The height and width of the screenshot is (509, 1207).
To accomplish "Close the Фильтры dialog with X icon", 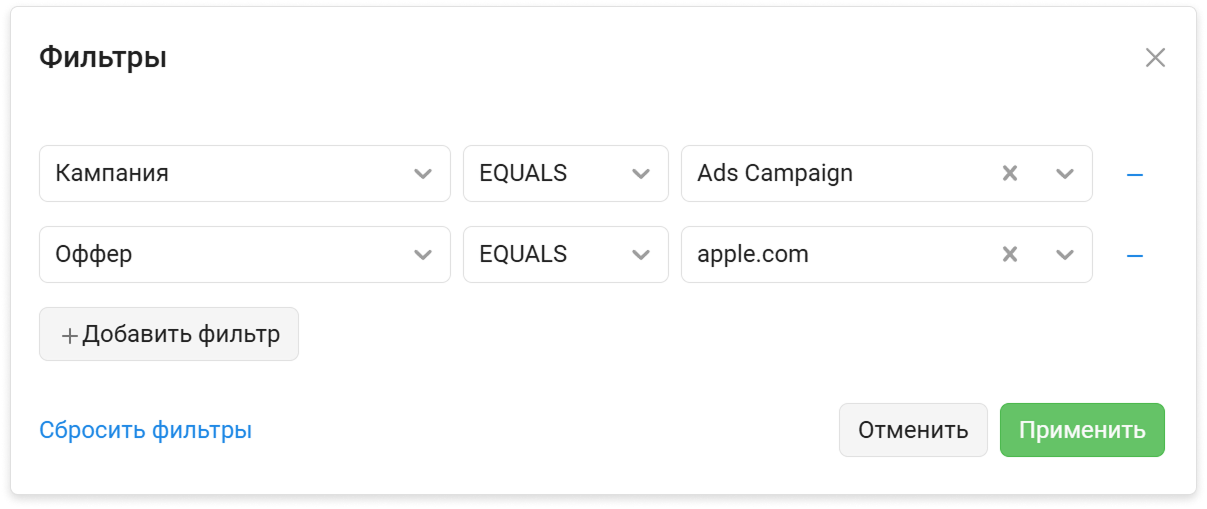I will pos(1155,58).
